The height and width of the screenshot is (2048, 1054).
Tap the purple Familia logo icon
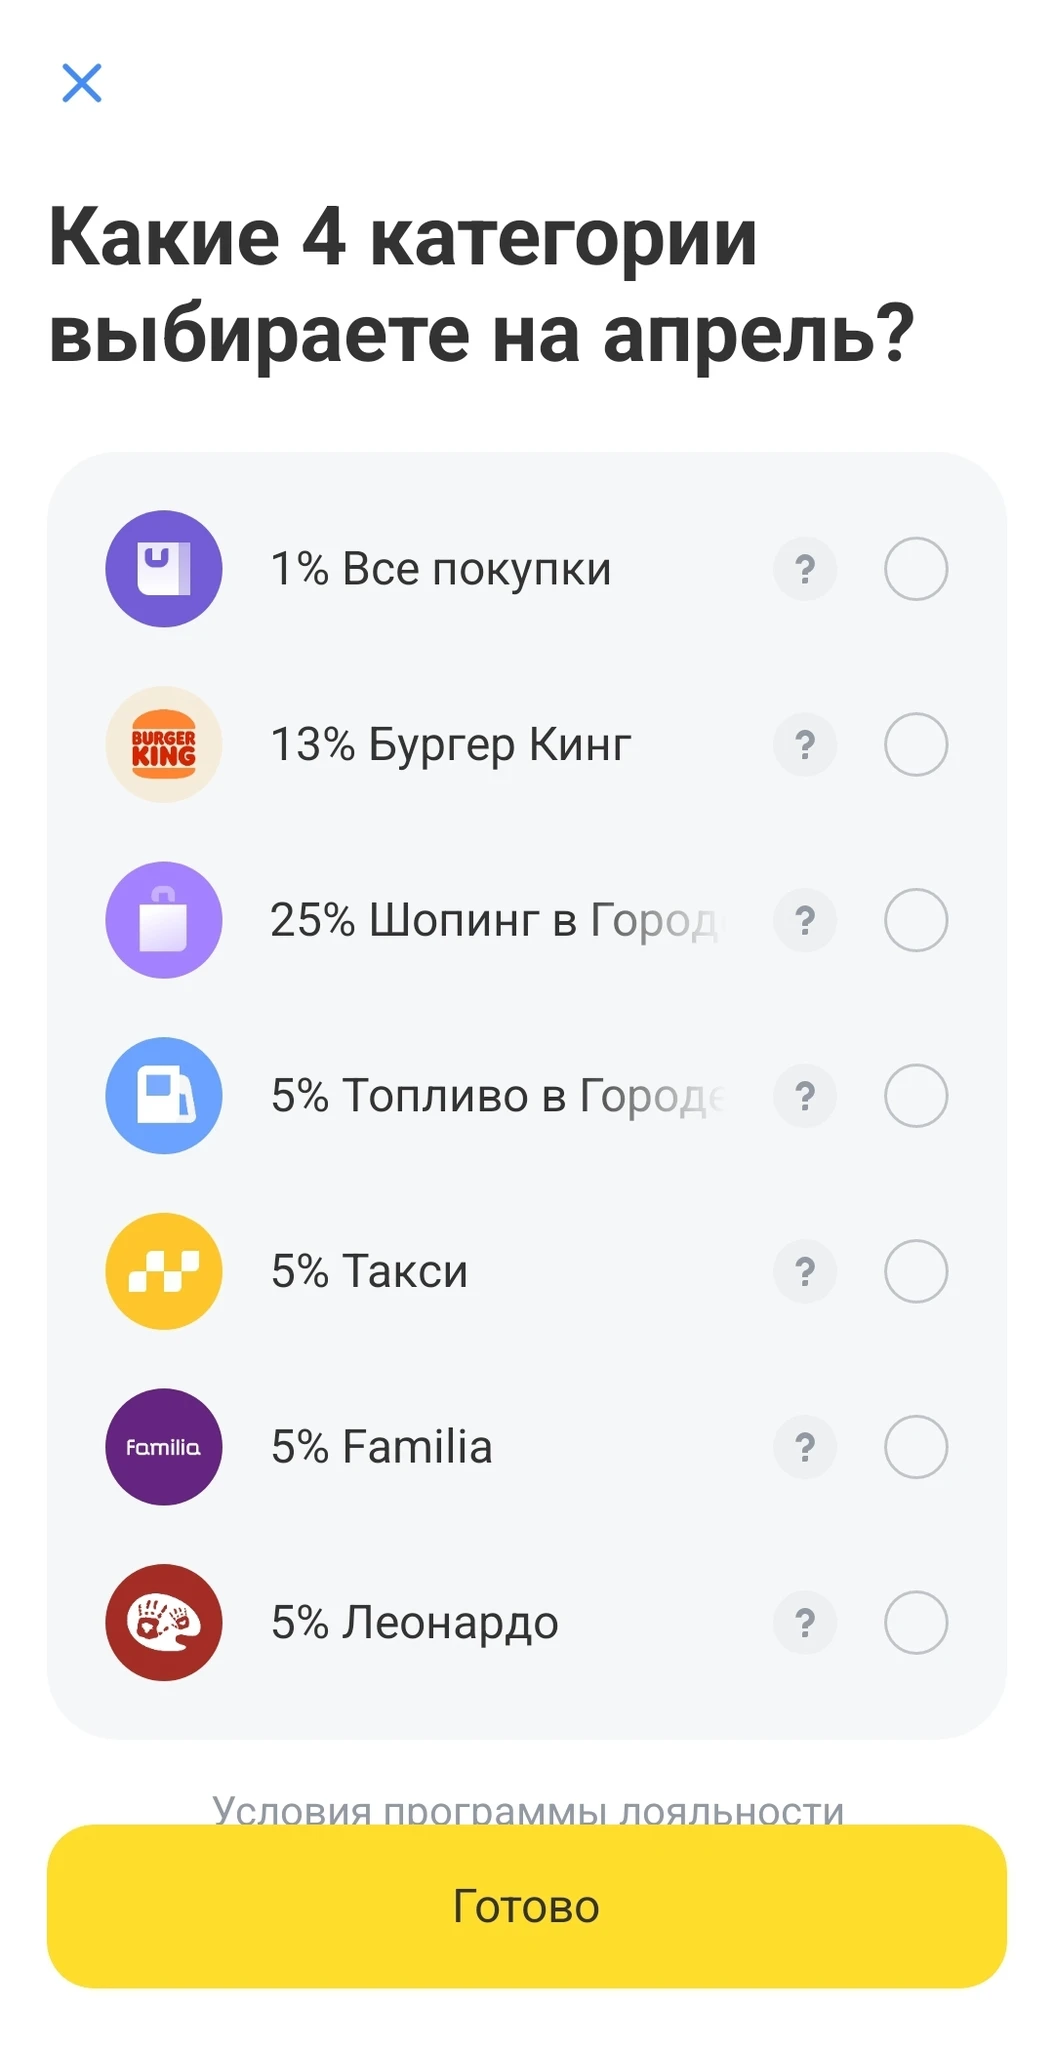pos(164,1447)
